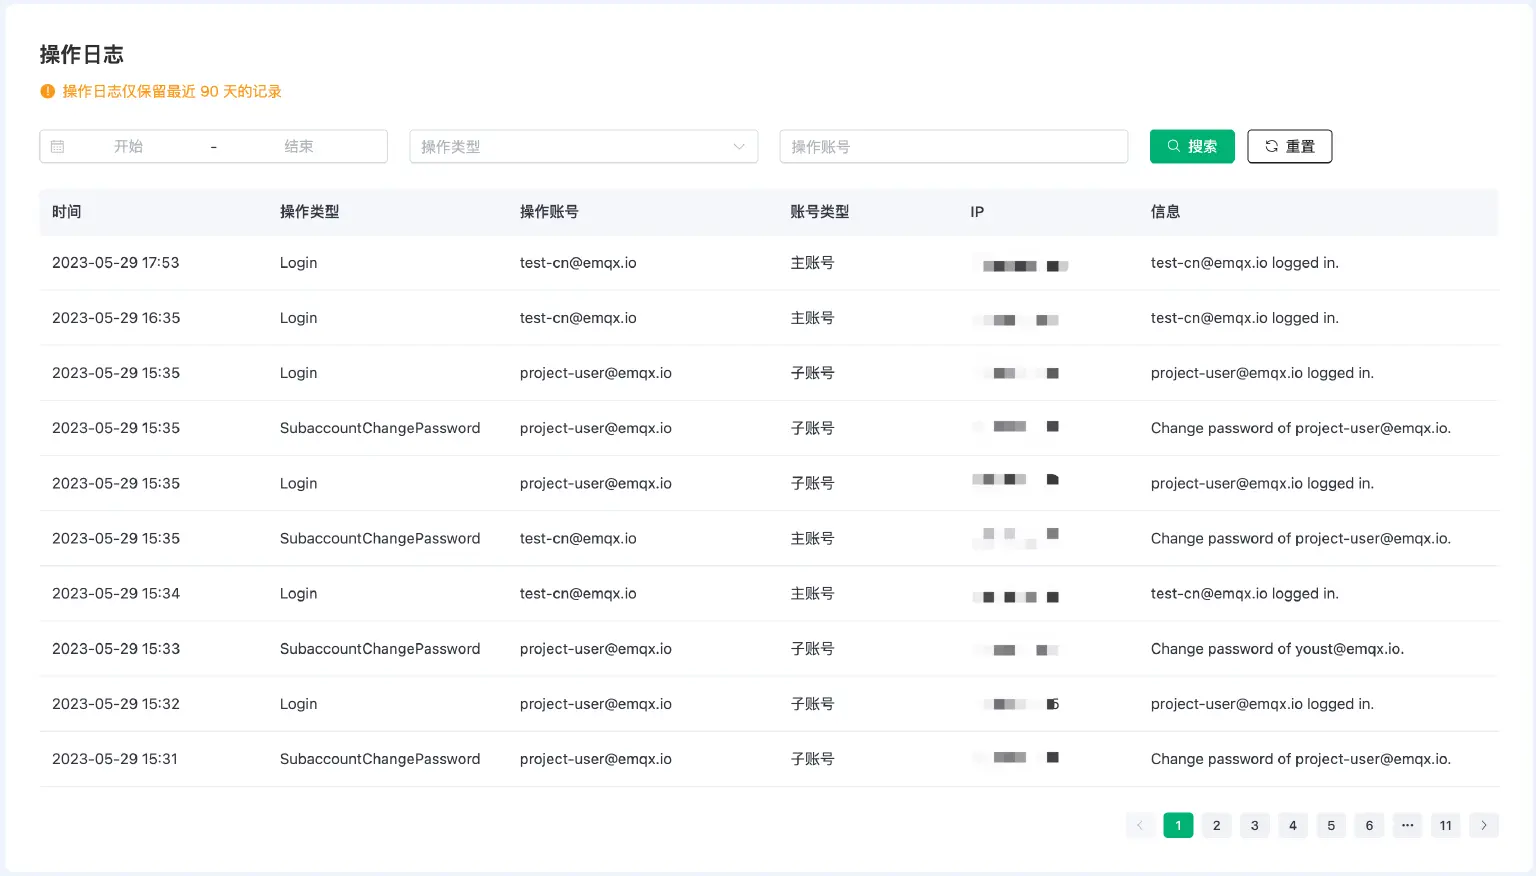Click the chevron icon in the 操作类型 selector

(x=738, y=146)
